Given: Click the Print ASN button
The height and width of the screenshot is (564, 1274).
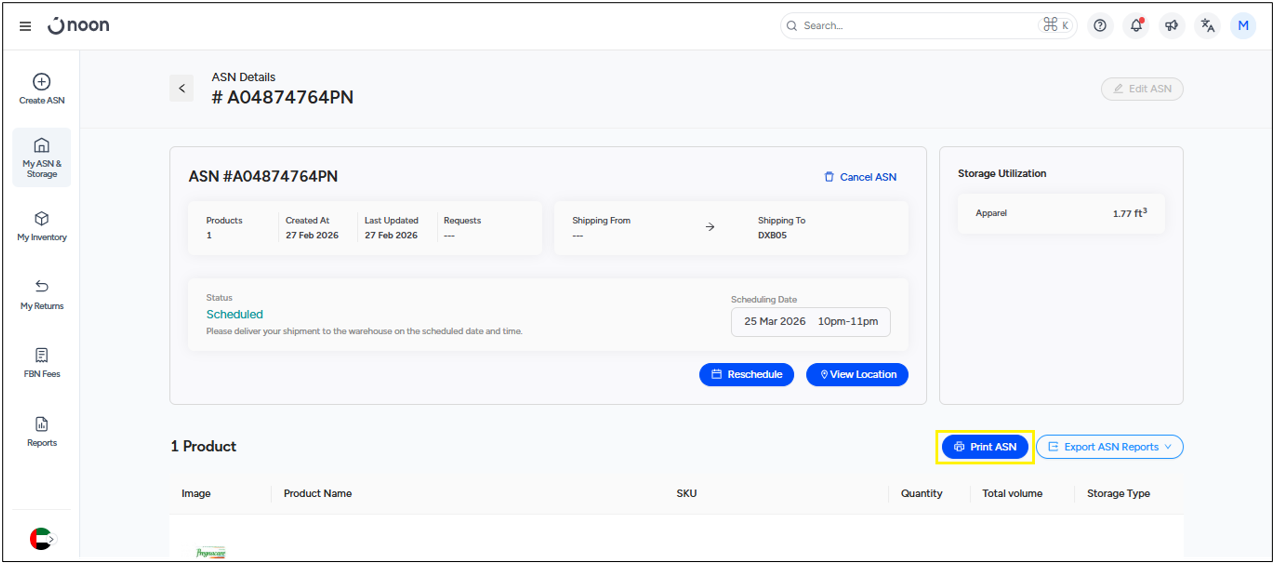Looking at the screenshot, I should tap(985, 447).
